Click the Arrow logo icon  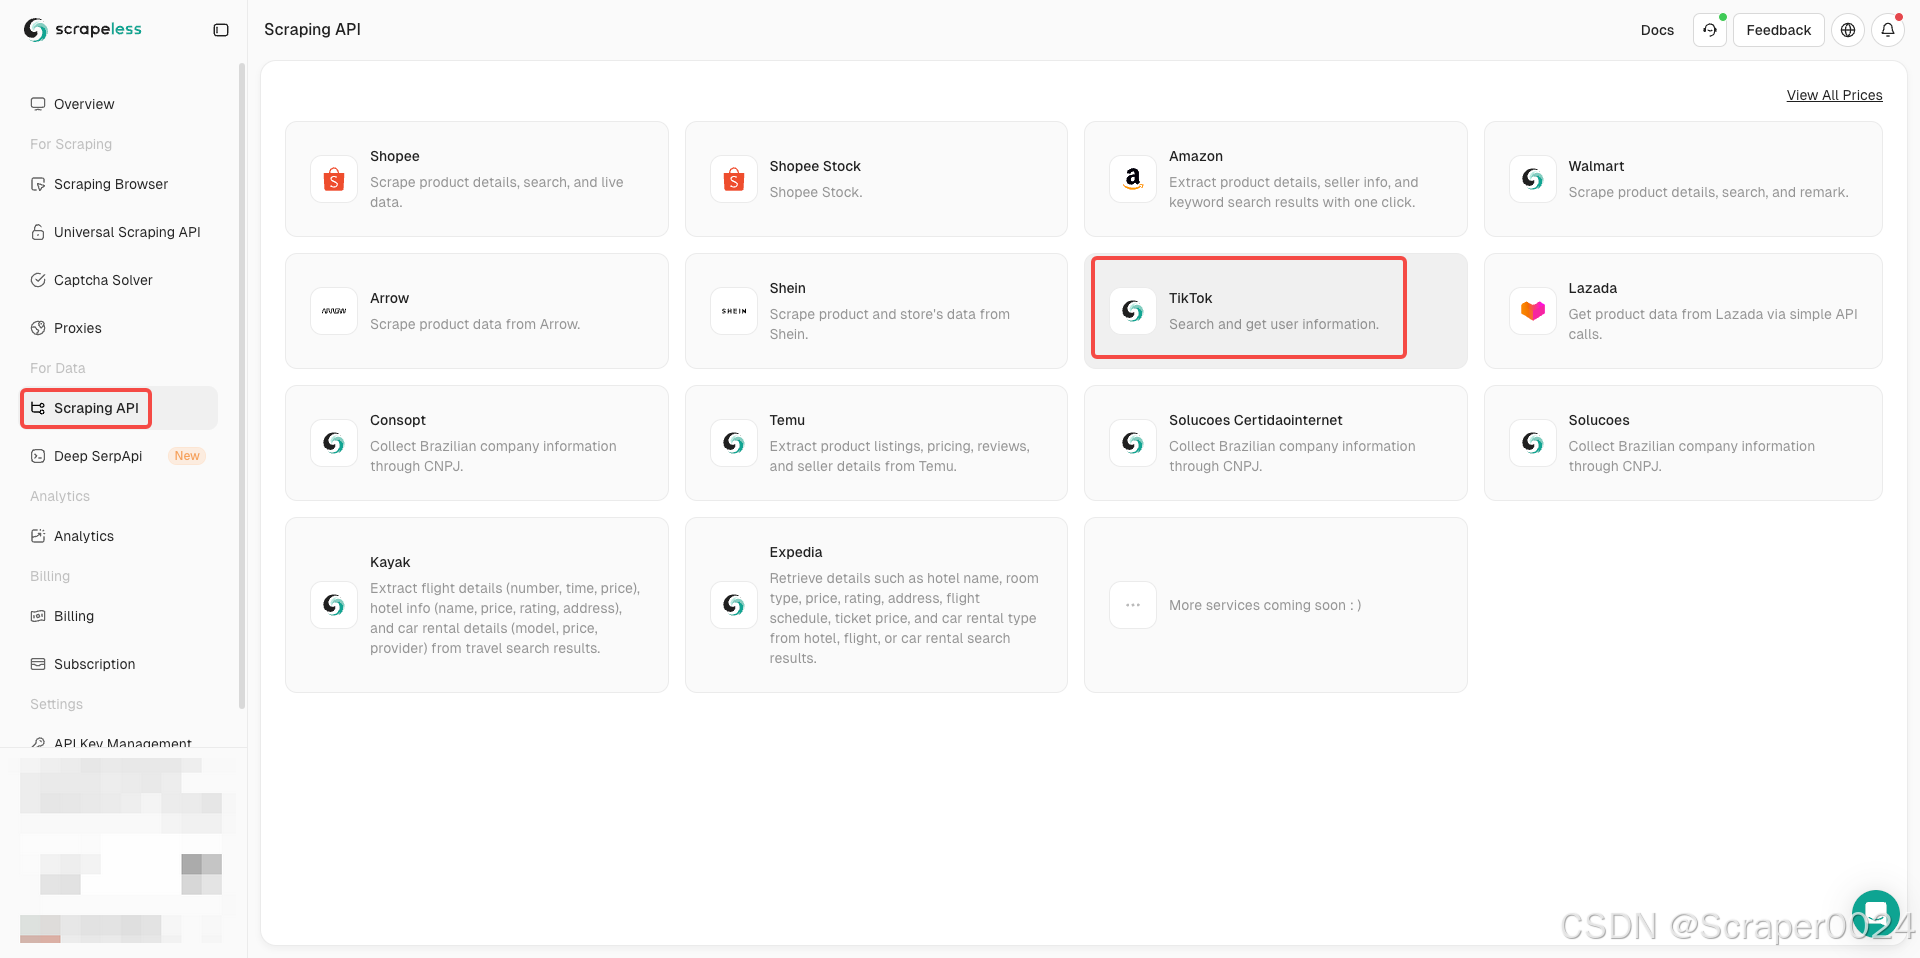(x=334, y=311)
